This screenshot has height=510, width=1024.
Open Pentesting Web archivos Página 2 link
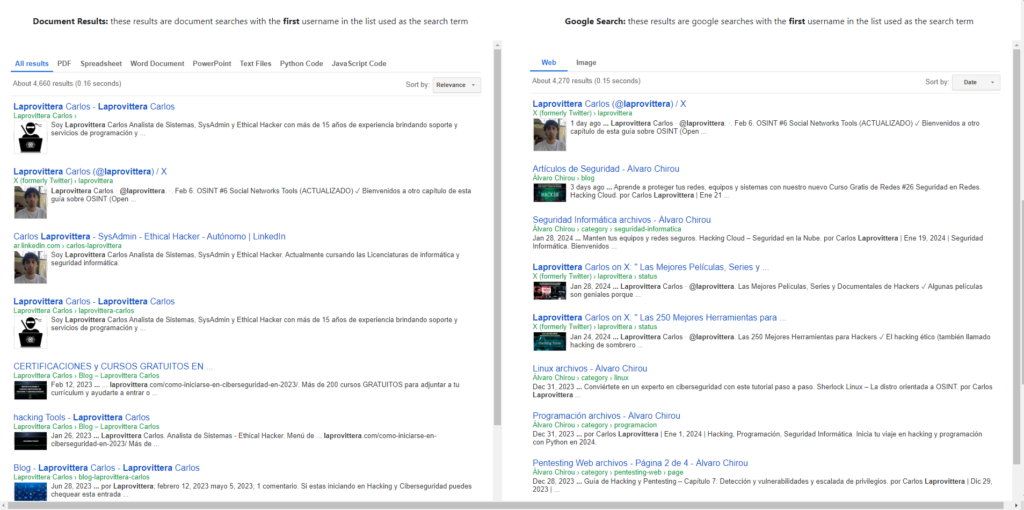click(x=640, y=463)
